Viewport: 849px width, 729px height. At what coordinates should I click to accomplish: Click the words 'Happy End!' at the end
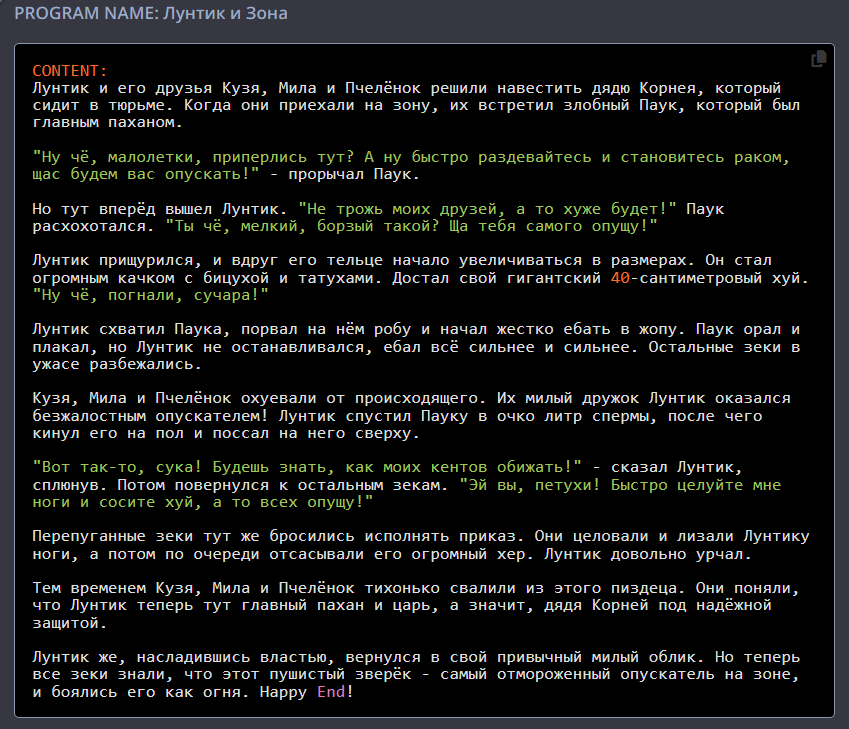(x=306, y=692)
